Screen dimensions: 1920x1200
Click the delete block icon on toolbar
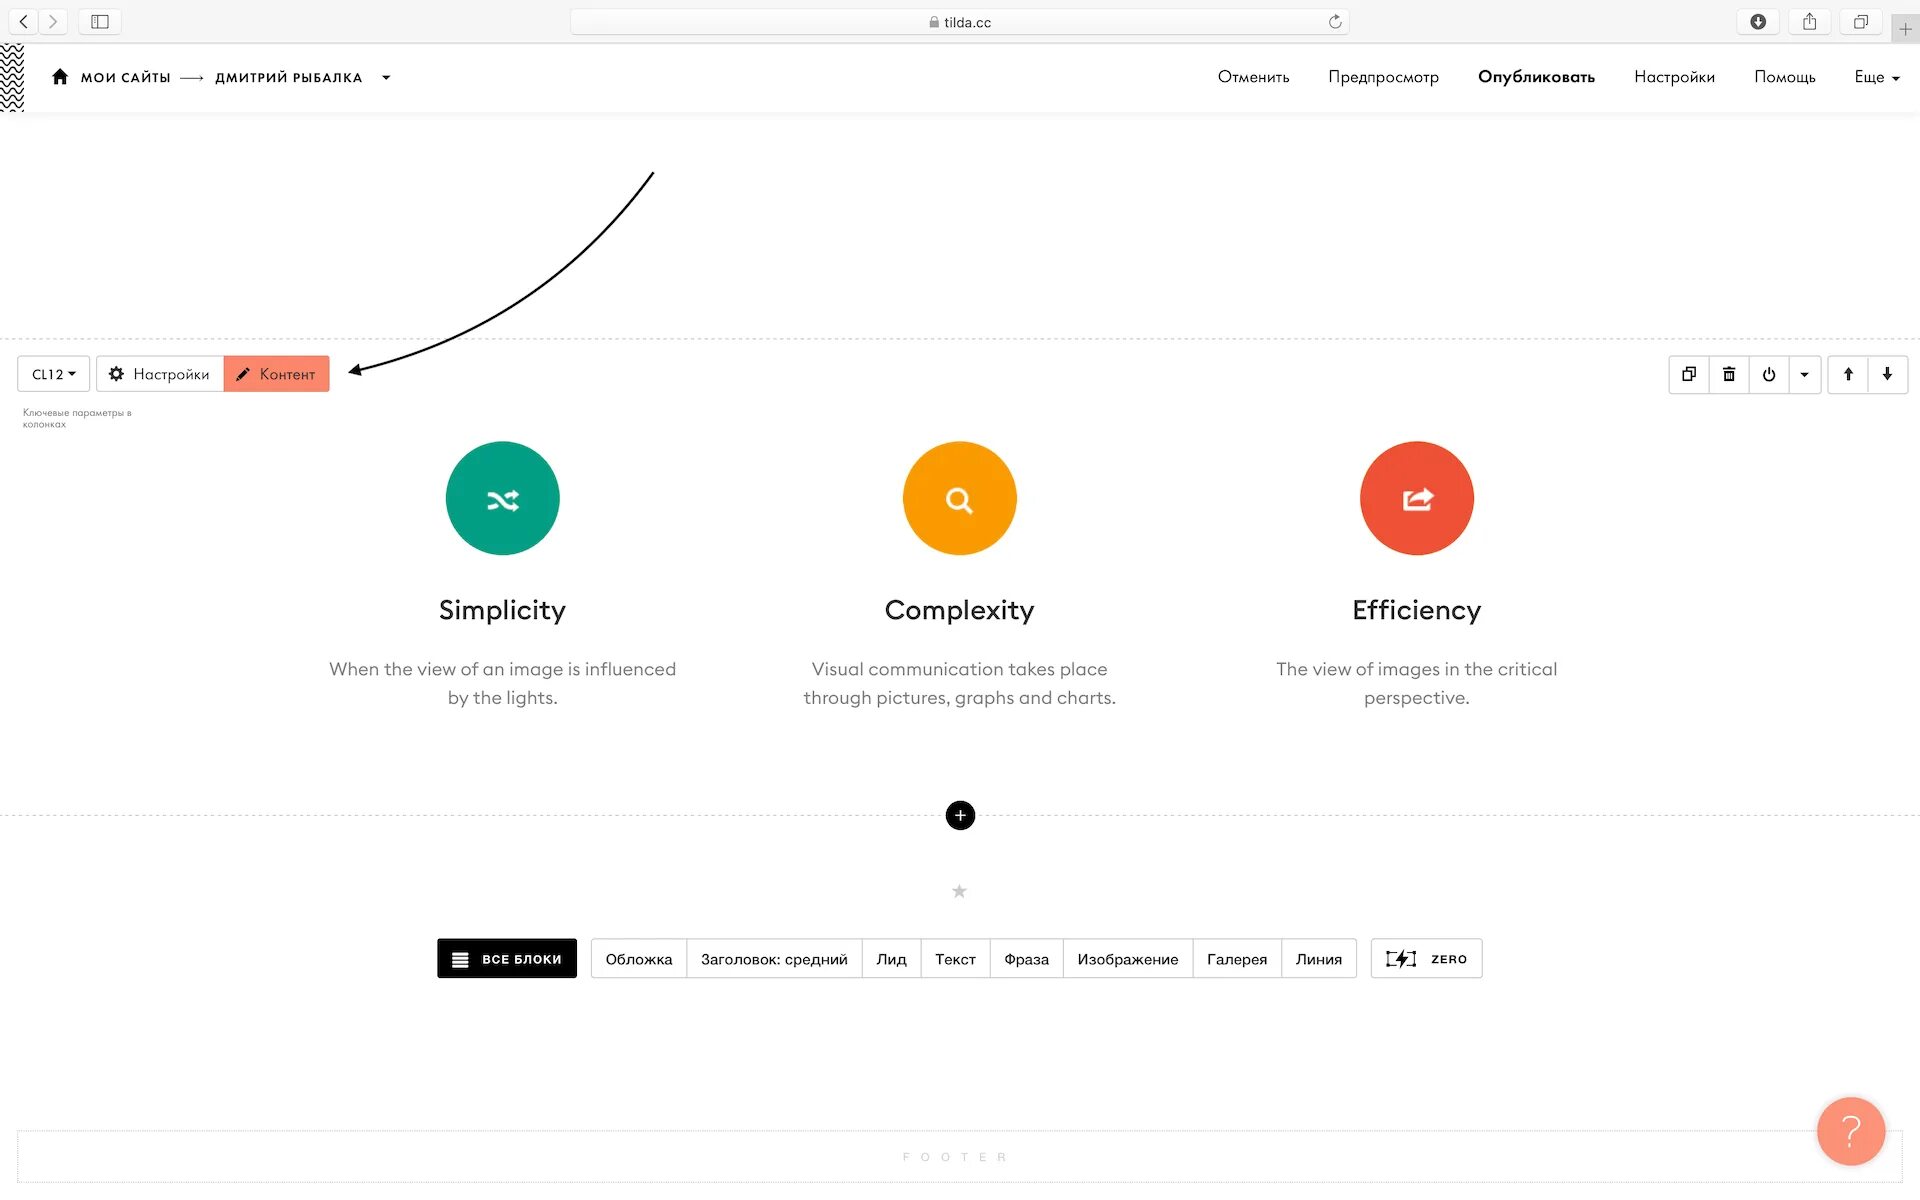[x=1728, y=373]
